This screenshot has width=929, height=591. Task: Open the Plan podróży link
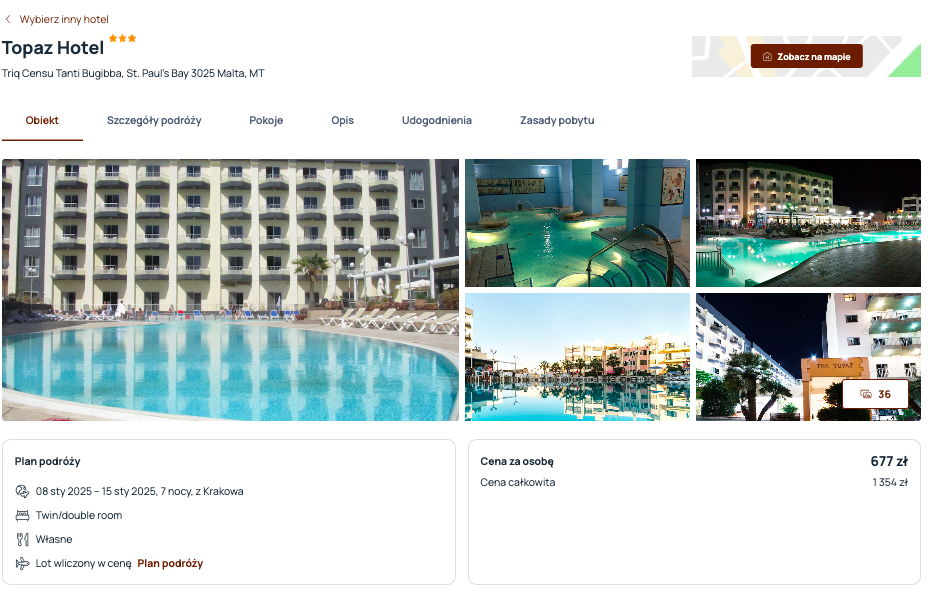click(x=170, y=564)
